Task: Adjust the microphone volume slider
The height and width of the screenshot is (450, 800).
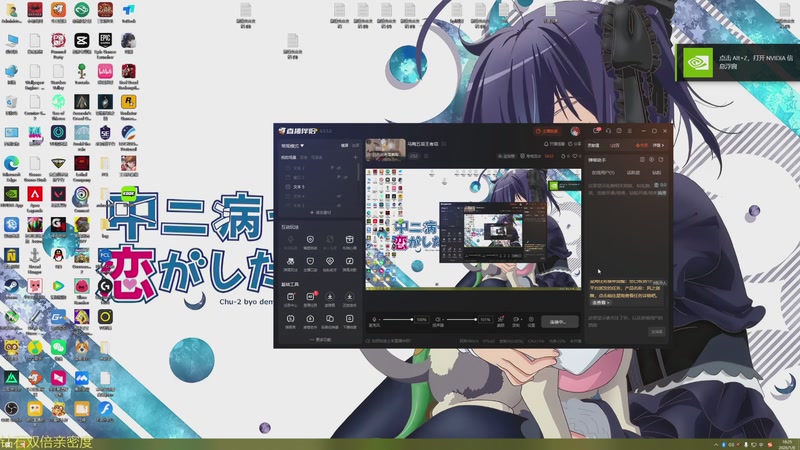Action: point(398,319)
